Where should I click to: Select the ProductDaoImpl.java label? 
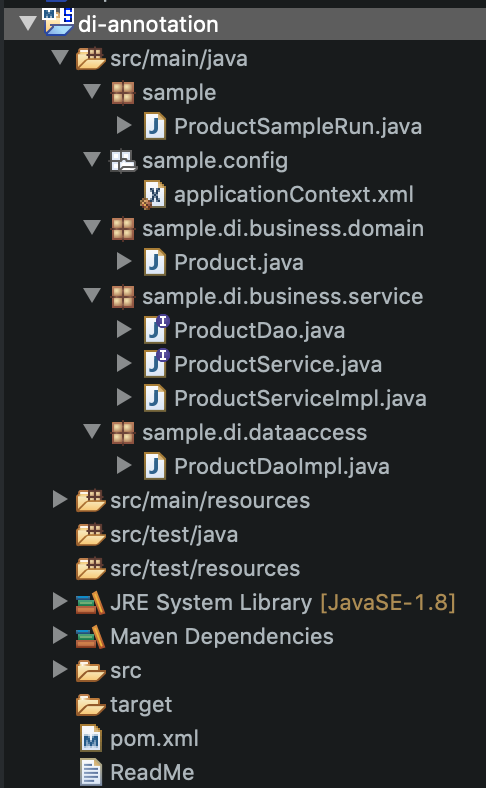pos(282,466)
